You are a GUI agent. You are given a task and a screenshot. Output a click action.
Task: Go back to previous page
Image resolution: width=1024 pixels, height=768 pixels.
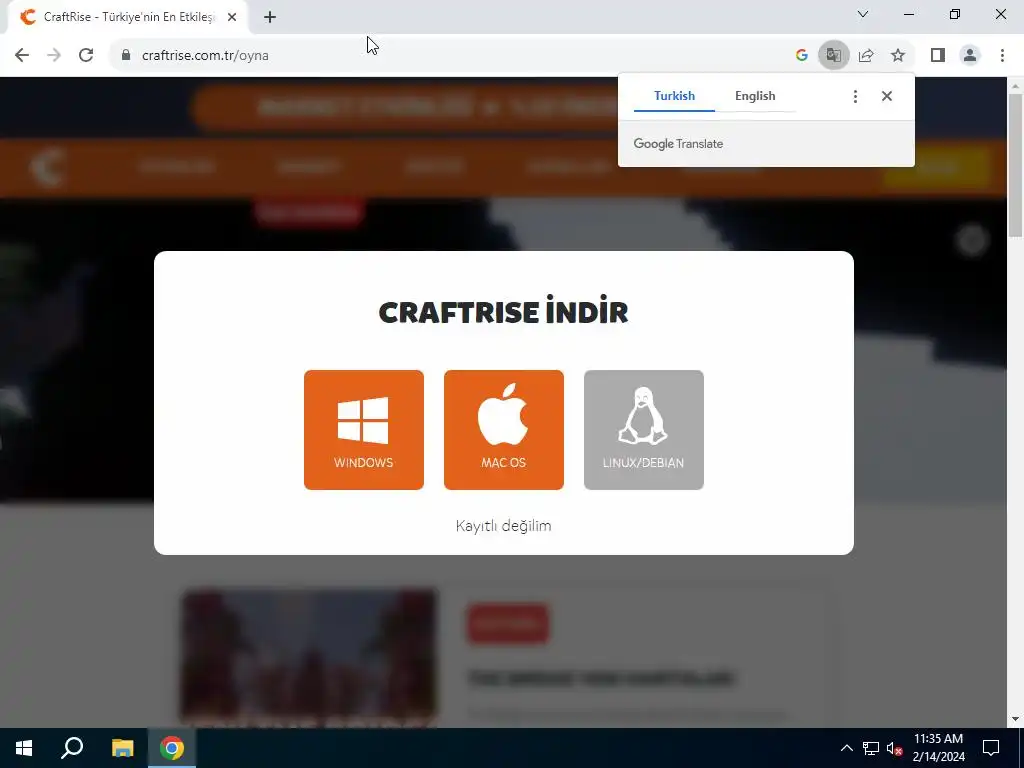(x=22, y=56)
